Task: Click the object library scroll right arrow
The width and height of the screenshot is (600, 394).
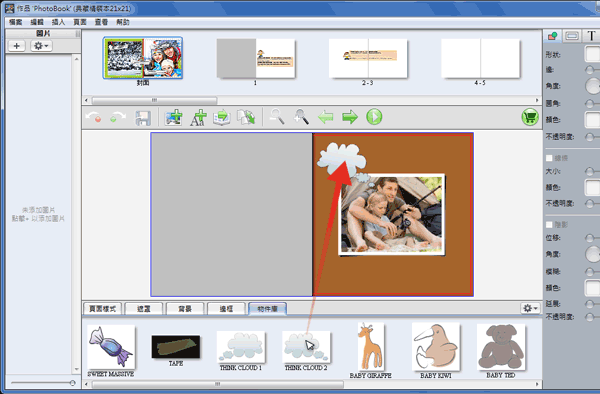Action: pyautogui.click(x=537, y=384)
